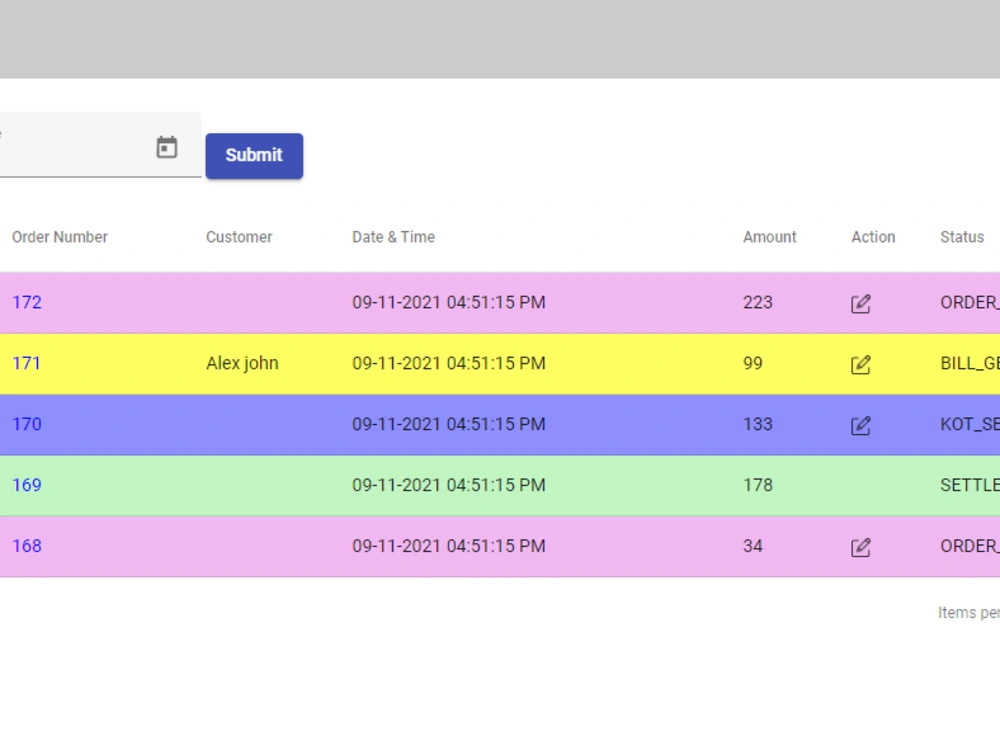Open order number 171 link
The width and height of the screenshot is (1000, 750).
click(26, 364)
